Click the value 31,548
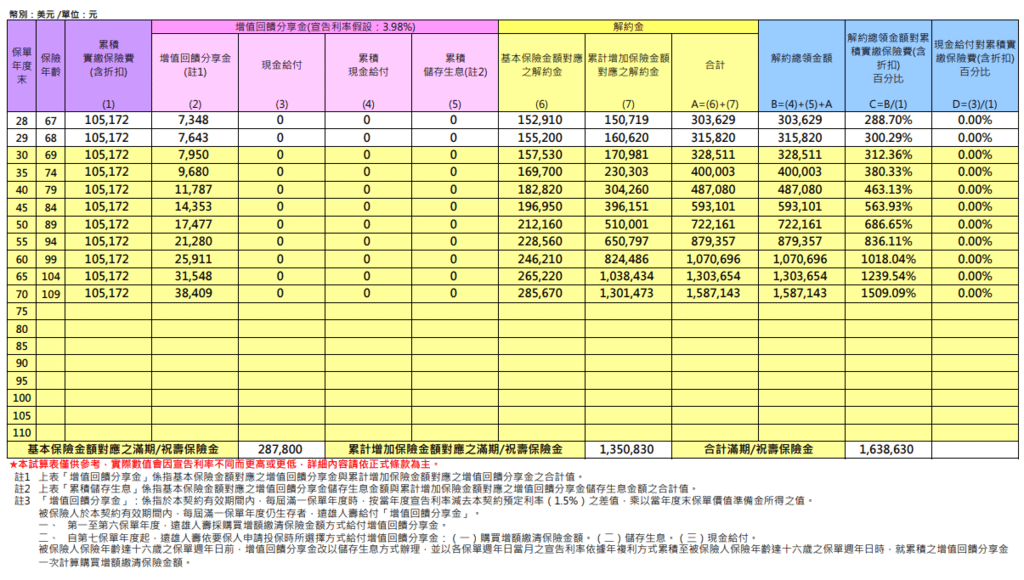 (193, 276)
